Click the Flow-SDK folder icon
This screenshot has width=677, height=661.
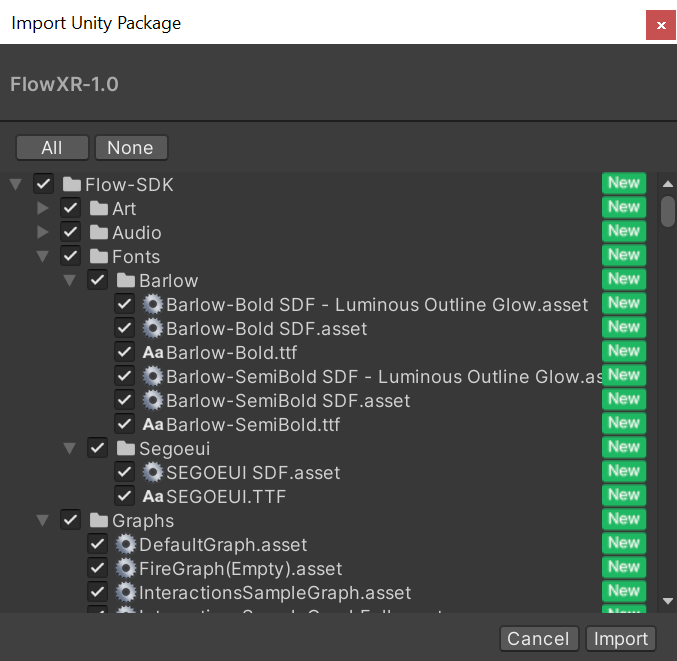[x=72, y=185]
